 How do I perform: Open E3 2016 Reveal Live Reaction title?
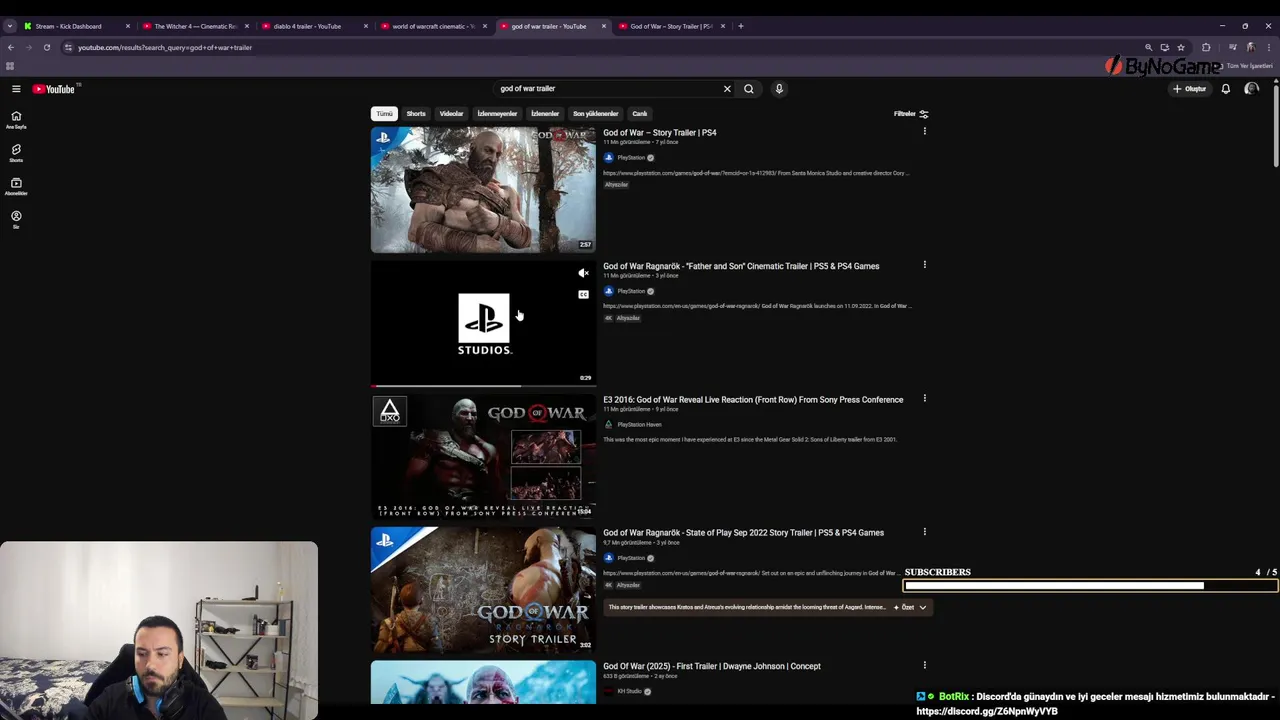[x=753, y=400]
